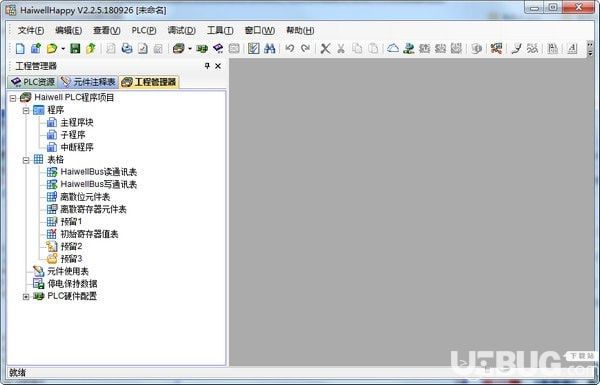
Task: Select the 程序 folder item
Action: click(55, 110)
